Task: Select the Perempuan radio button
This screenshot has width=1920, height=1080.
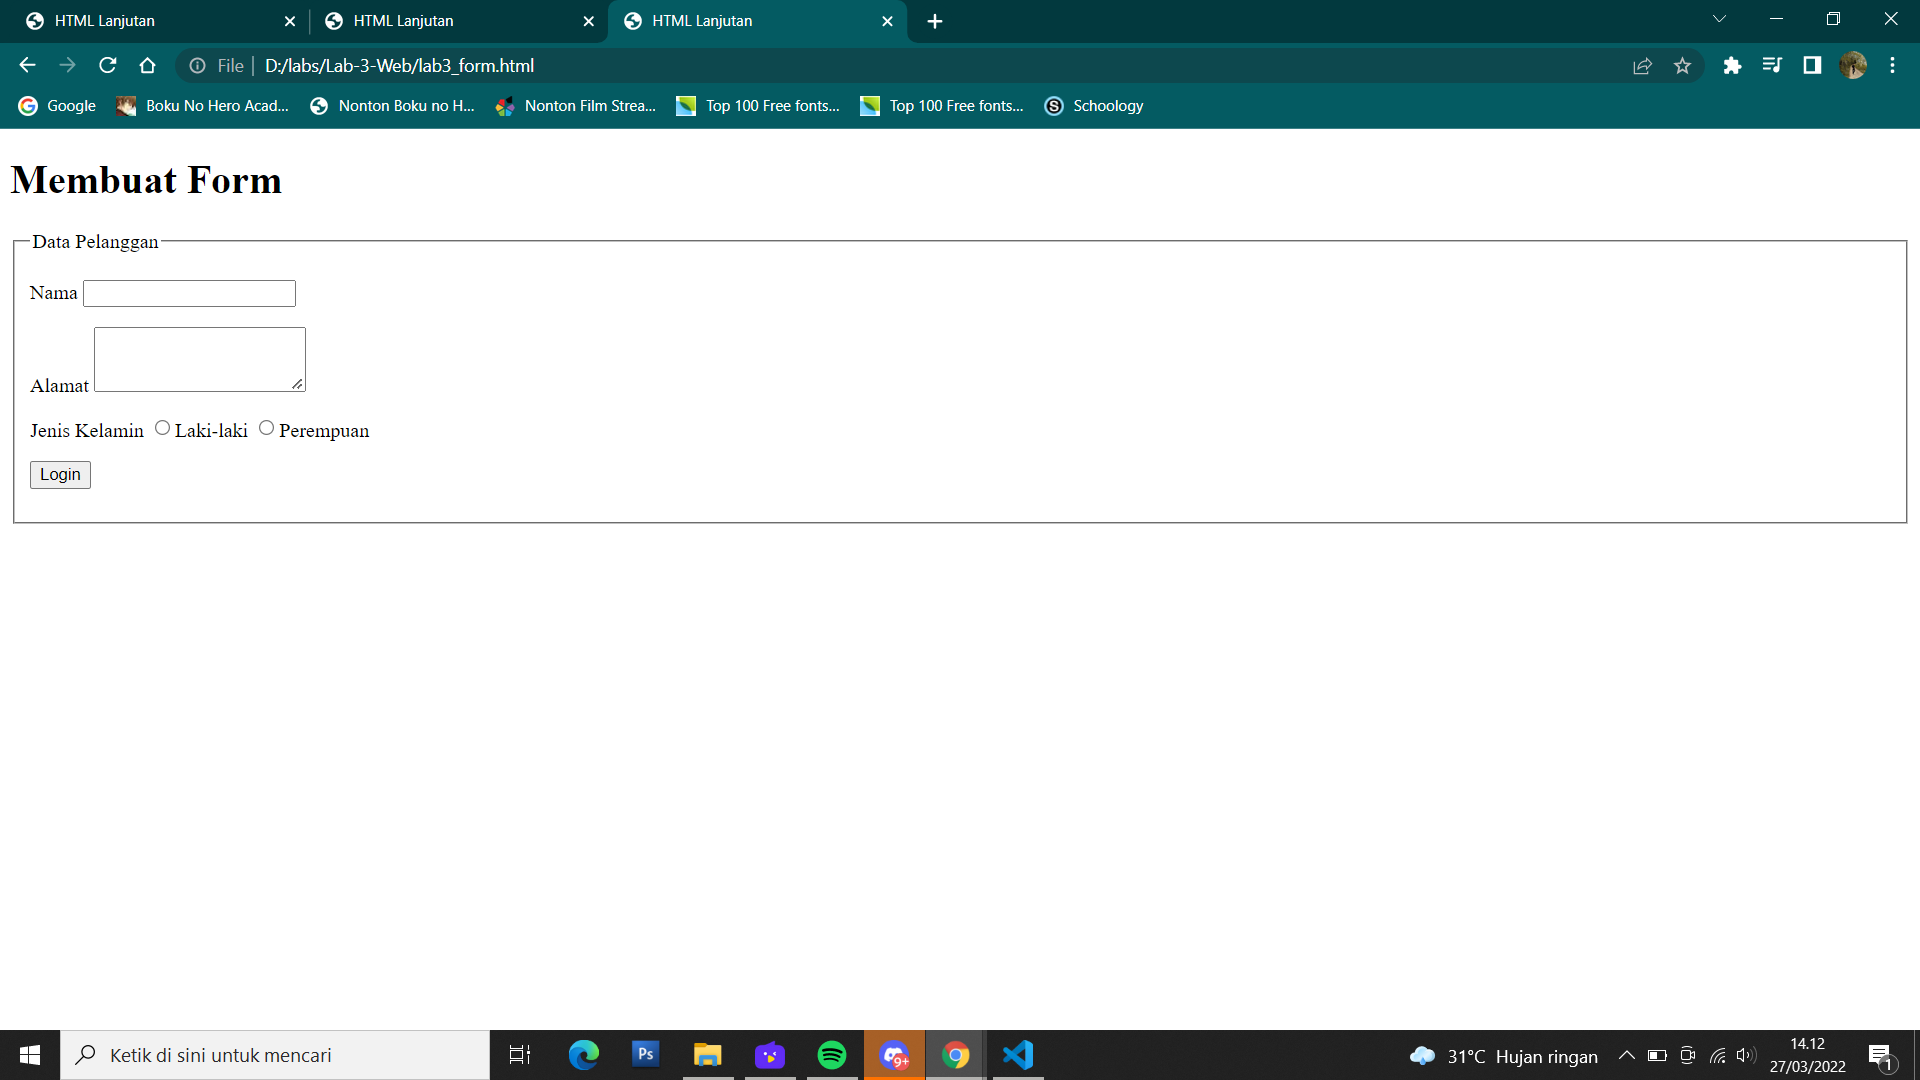Action: pyautogui.click(x=266, y=427)
